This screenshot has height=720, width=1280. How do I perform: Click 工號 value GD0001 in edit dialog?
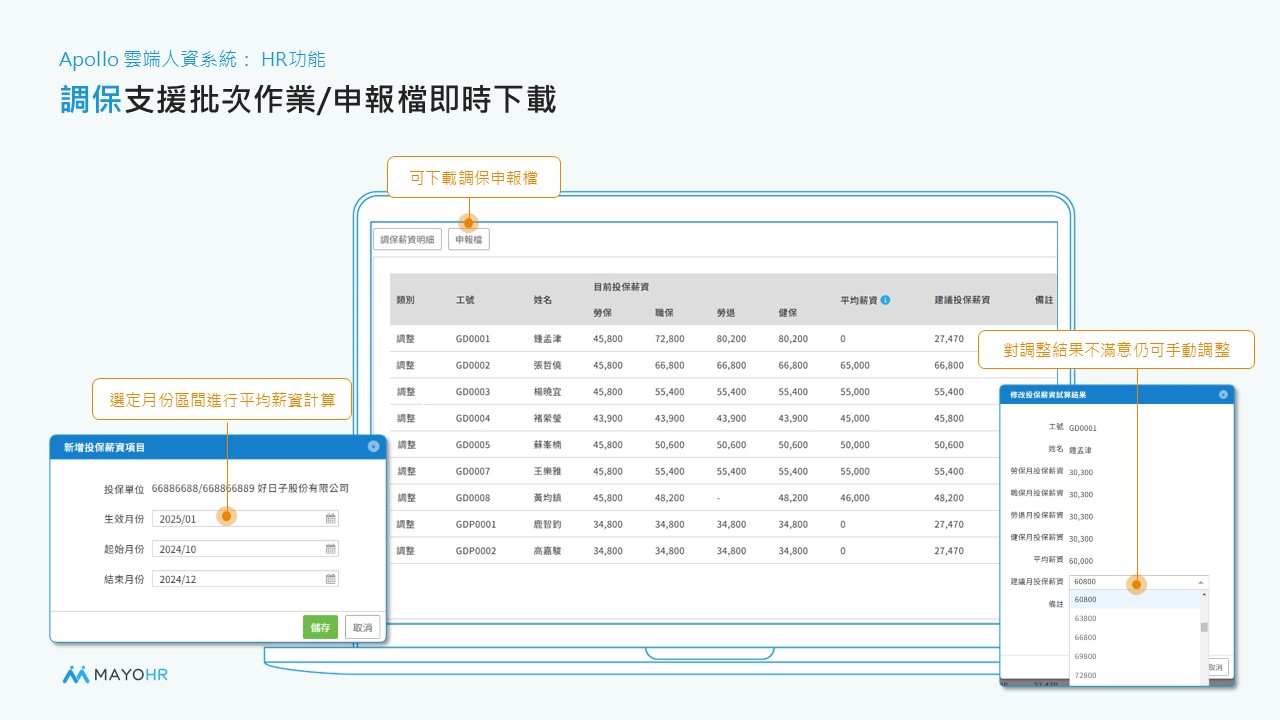1083,428
